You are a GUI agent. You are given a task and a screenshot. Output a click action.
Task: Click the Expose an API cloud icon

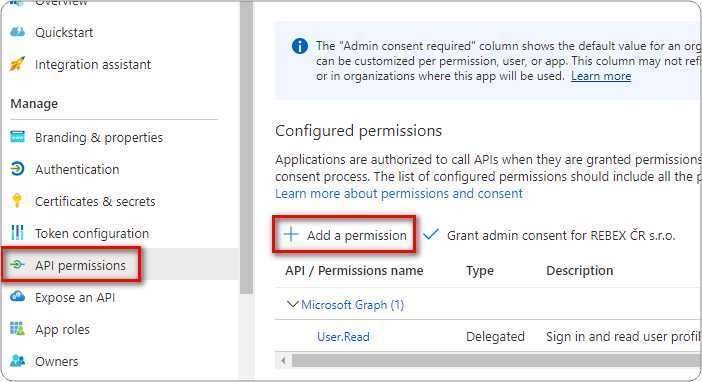pyautogui.click(x=17, y=296)
